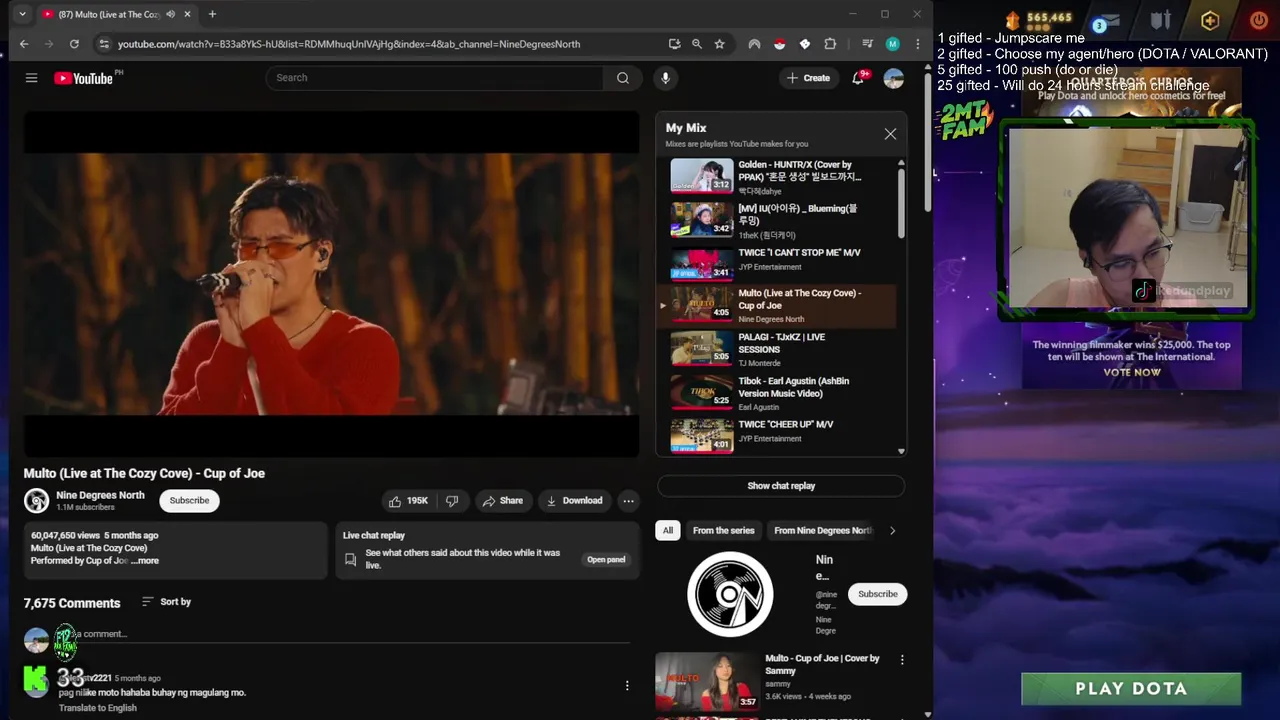Subscribe to Nine Degrees North below video
1280x720 pixels.
coord(189,501)
